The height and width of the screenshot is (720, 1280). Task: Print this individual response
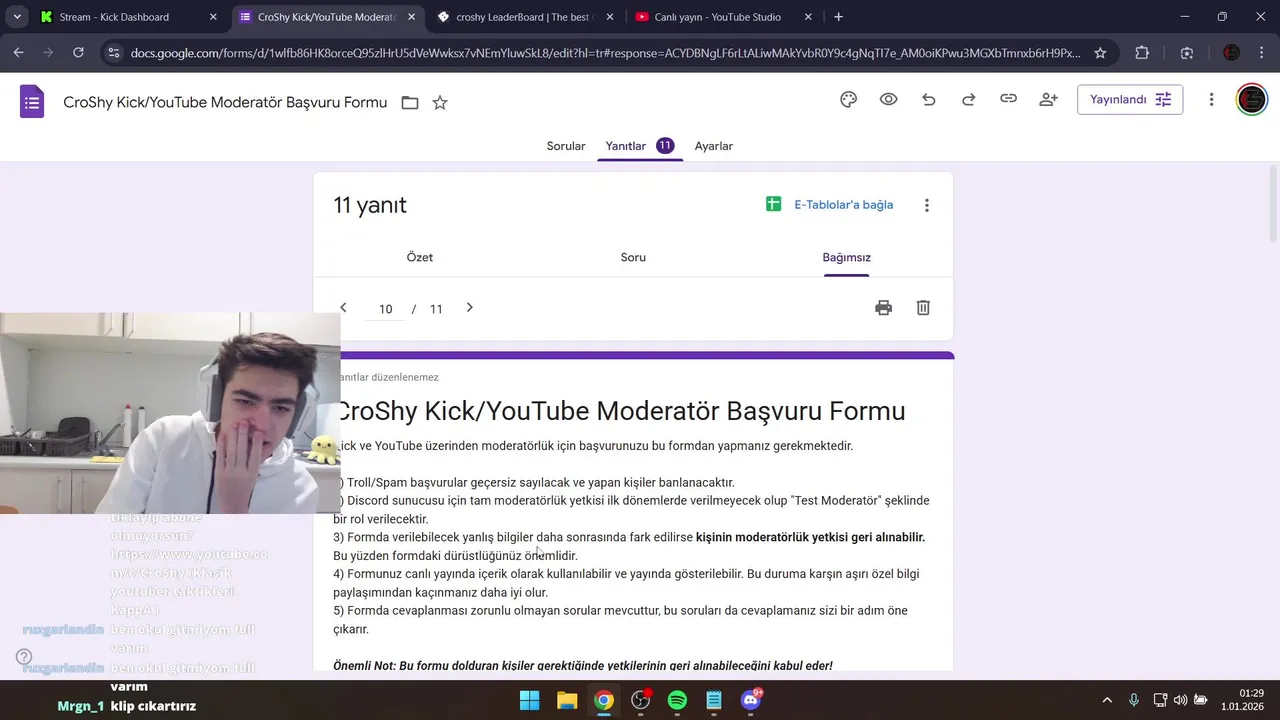(x=883, y=308)
